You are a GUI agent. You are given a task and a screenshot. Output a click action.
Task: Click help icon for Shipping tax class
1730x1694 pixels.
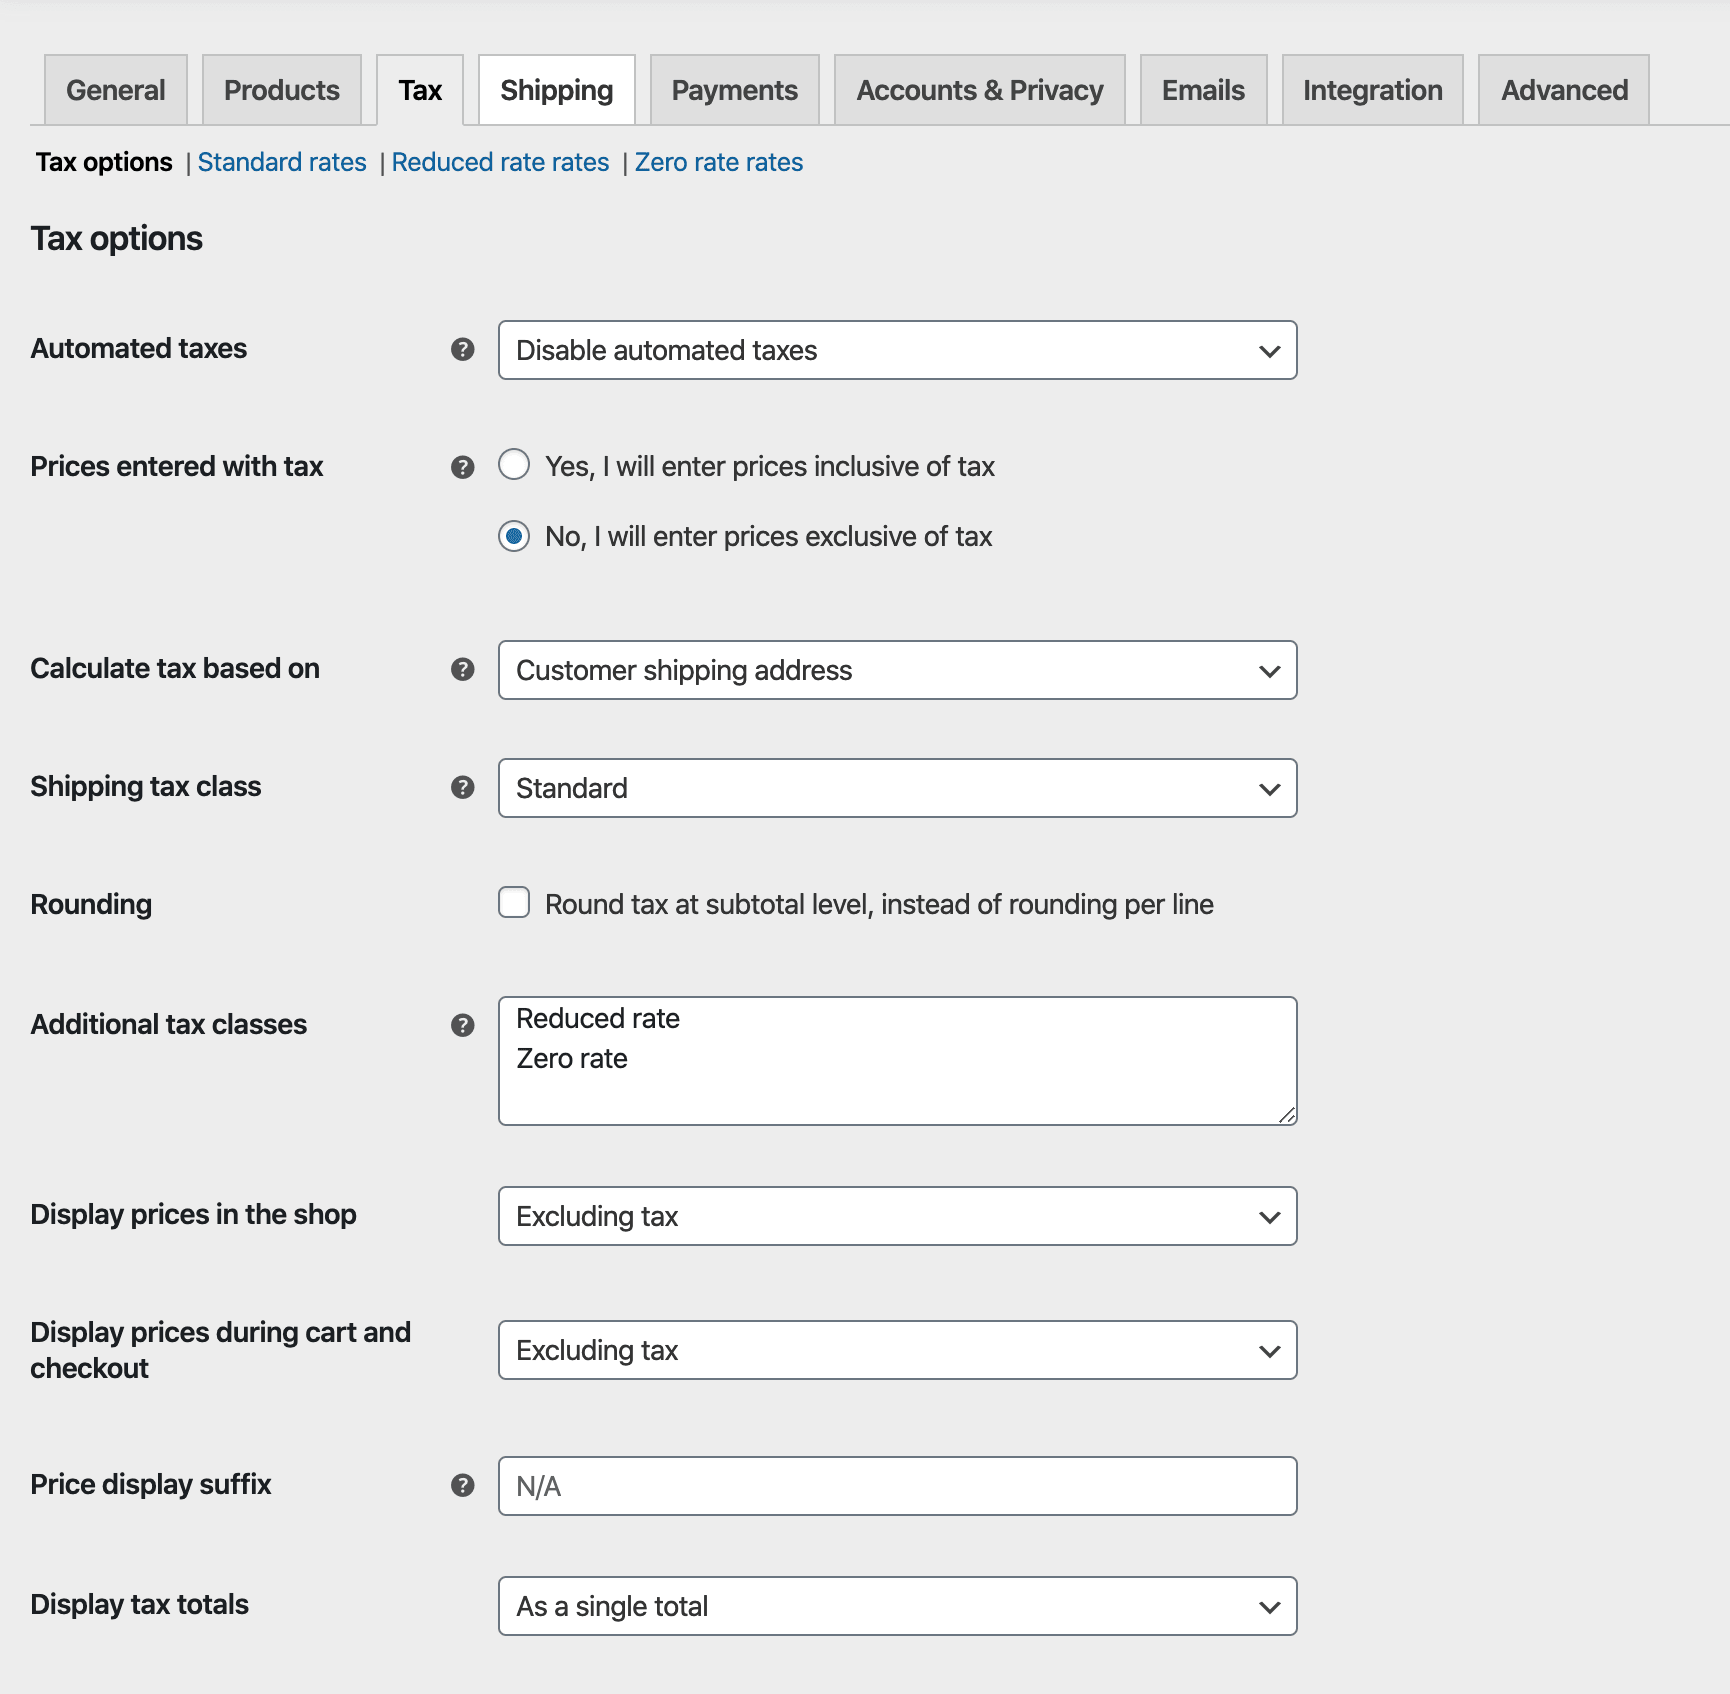point(462,787)
